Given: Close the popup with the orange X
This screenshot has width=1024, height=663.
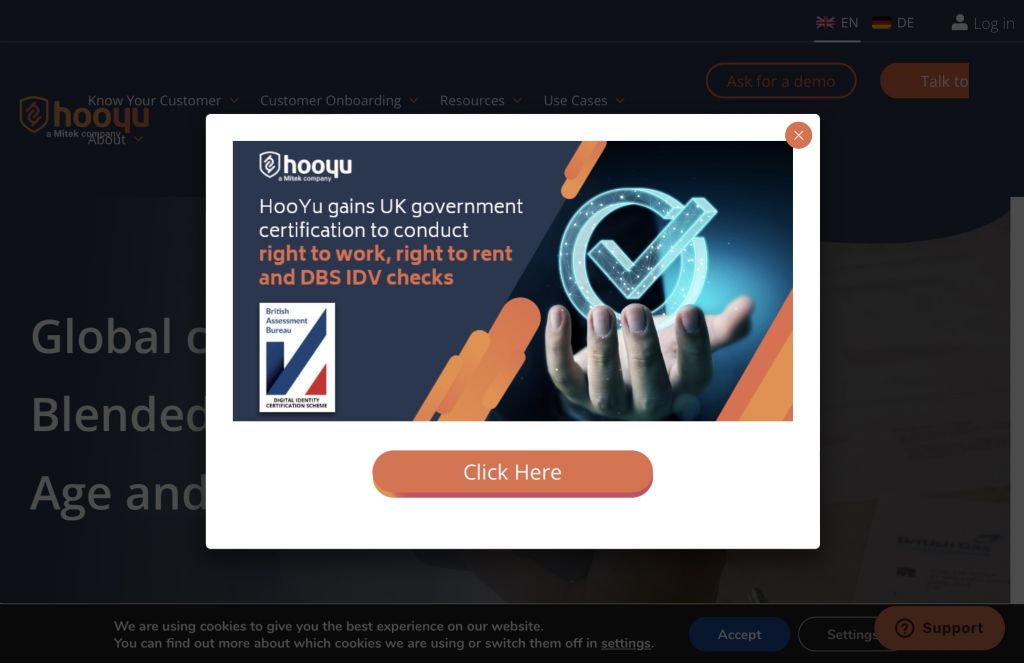Looking at the screenshot, I should tap(798, 135).
